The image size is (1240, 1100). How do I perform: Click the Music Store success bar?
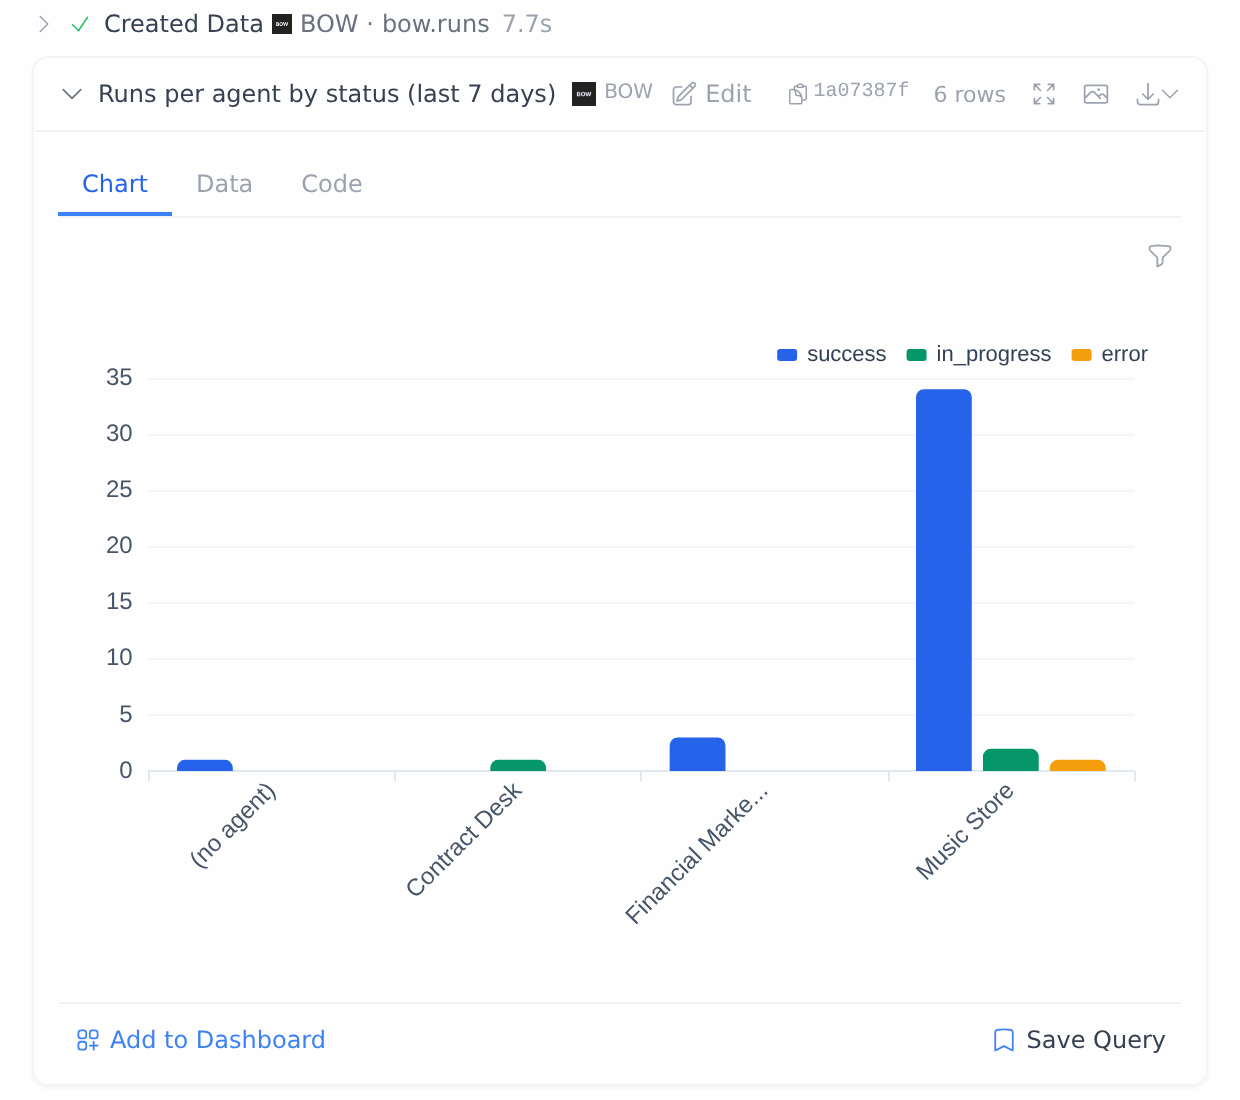(x=944, y=580)
